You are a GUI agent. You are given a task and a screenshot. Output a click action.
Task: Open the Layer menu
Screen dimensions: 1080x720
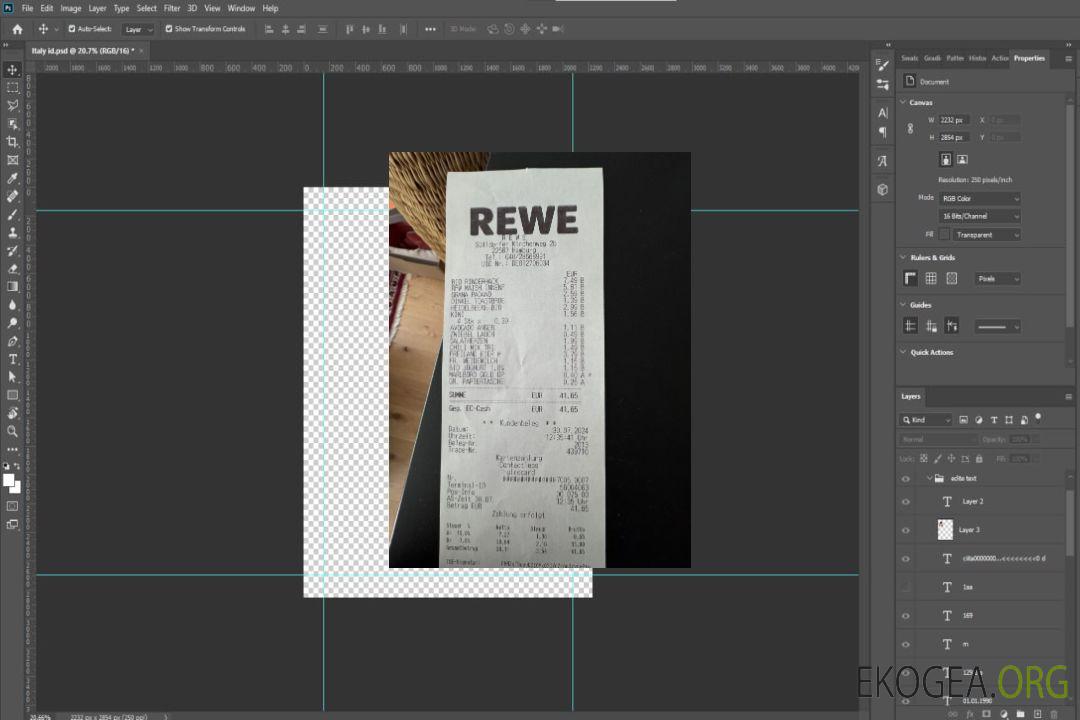(97, 8)
